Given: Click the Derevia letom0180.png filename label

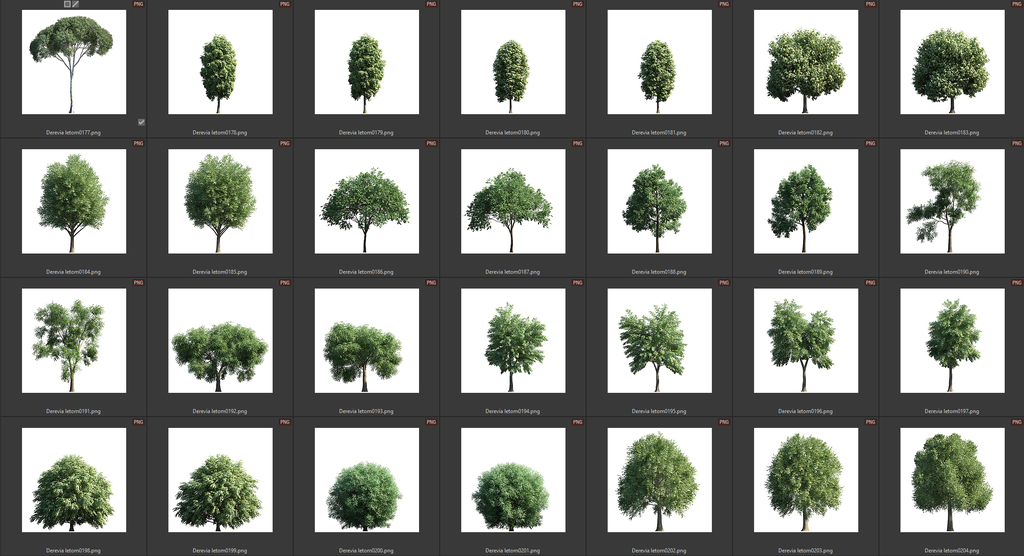Looking at the screenshot, I should 512,132.
